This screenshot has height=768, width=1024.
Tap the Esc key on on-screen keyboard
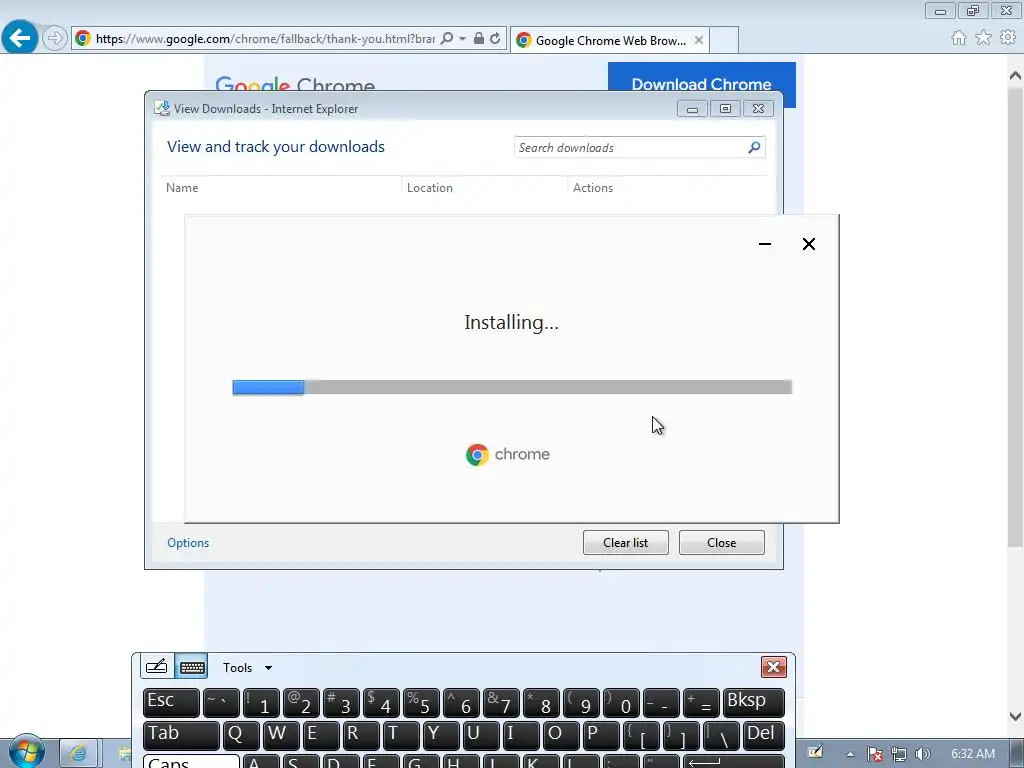171,703
